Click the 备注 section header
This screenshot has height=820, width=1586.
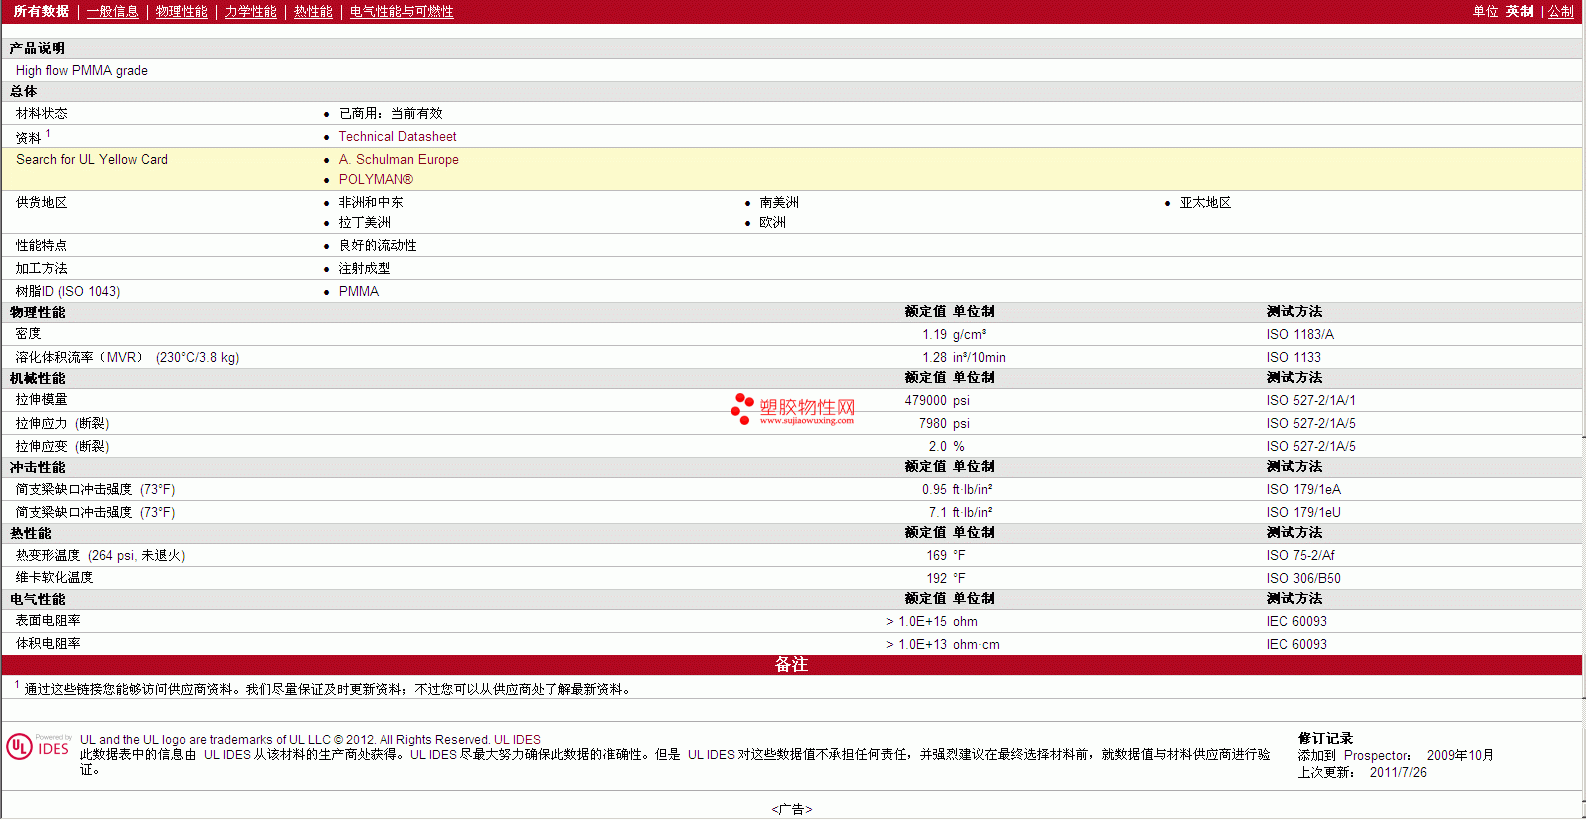tap(791, 665)
